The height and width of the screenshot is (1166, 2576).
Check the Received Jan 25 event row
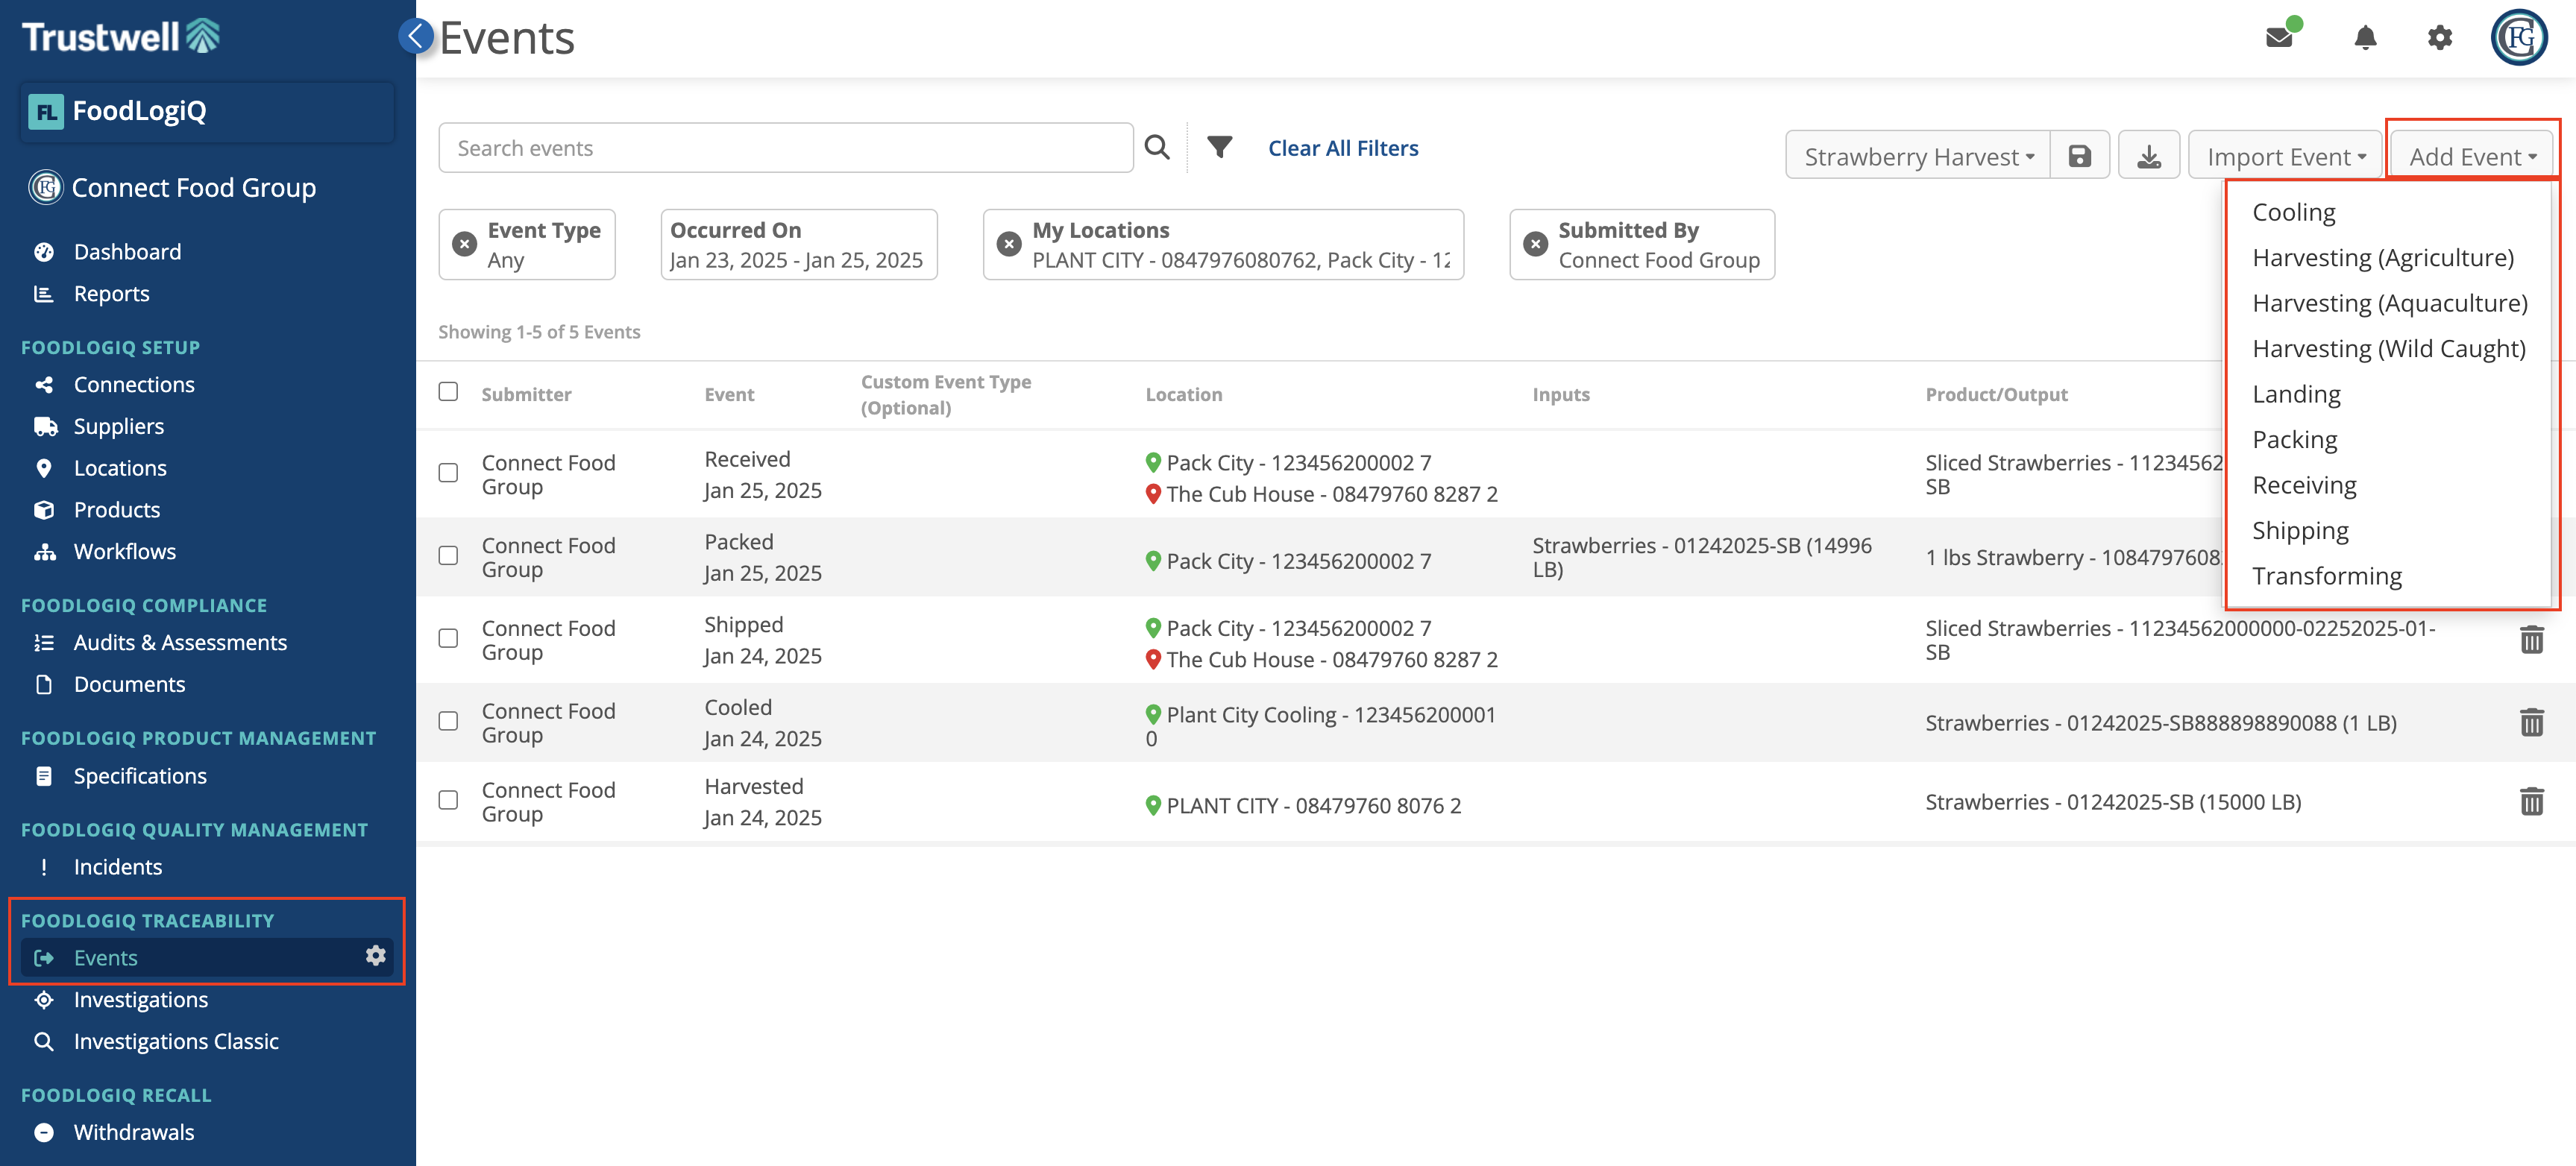(x=448, y=473)
